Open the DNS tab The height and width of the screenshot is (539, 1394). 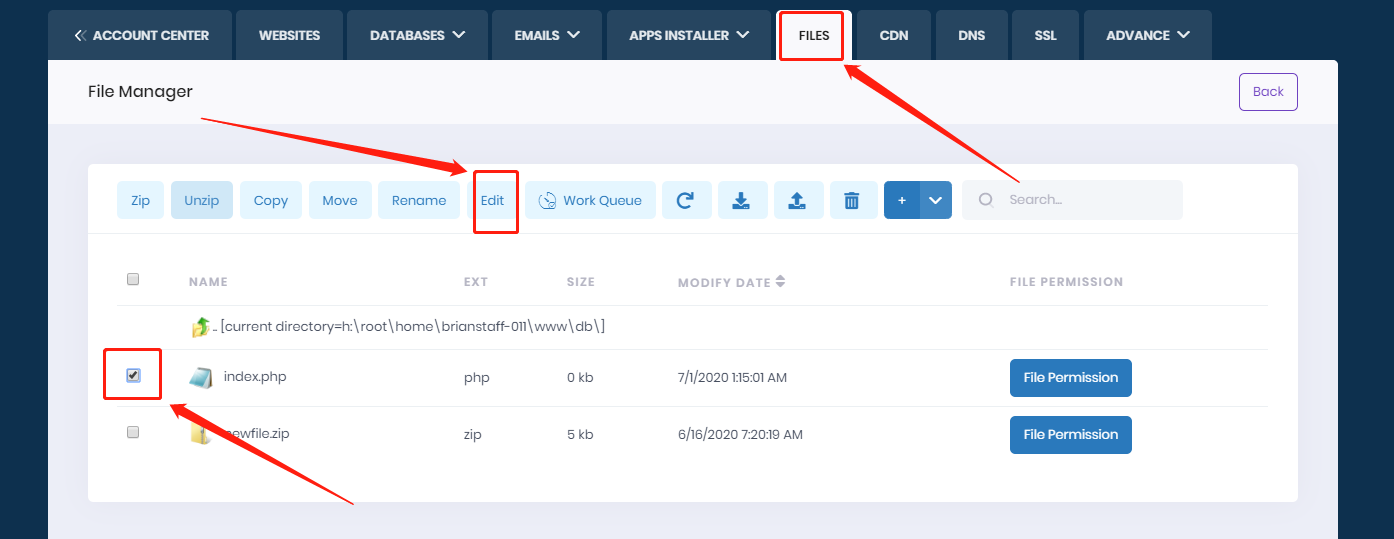click(x=970, y=35)
